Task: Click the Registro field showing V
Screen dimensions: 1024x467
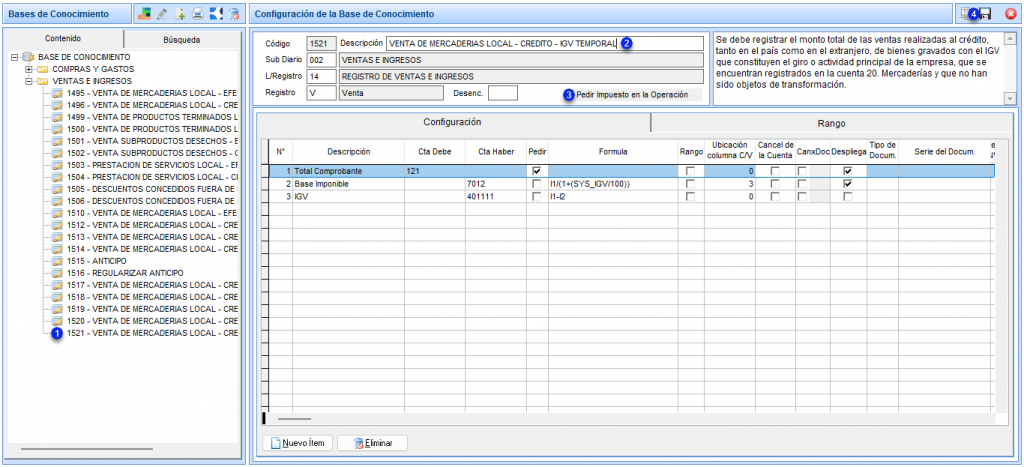Action: 321,93
